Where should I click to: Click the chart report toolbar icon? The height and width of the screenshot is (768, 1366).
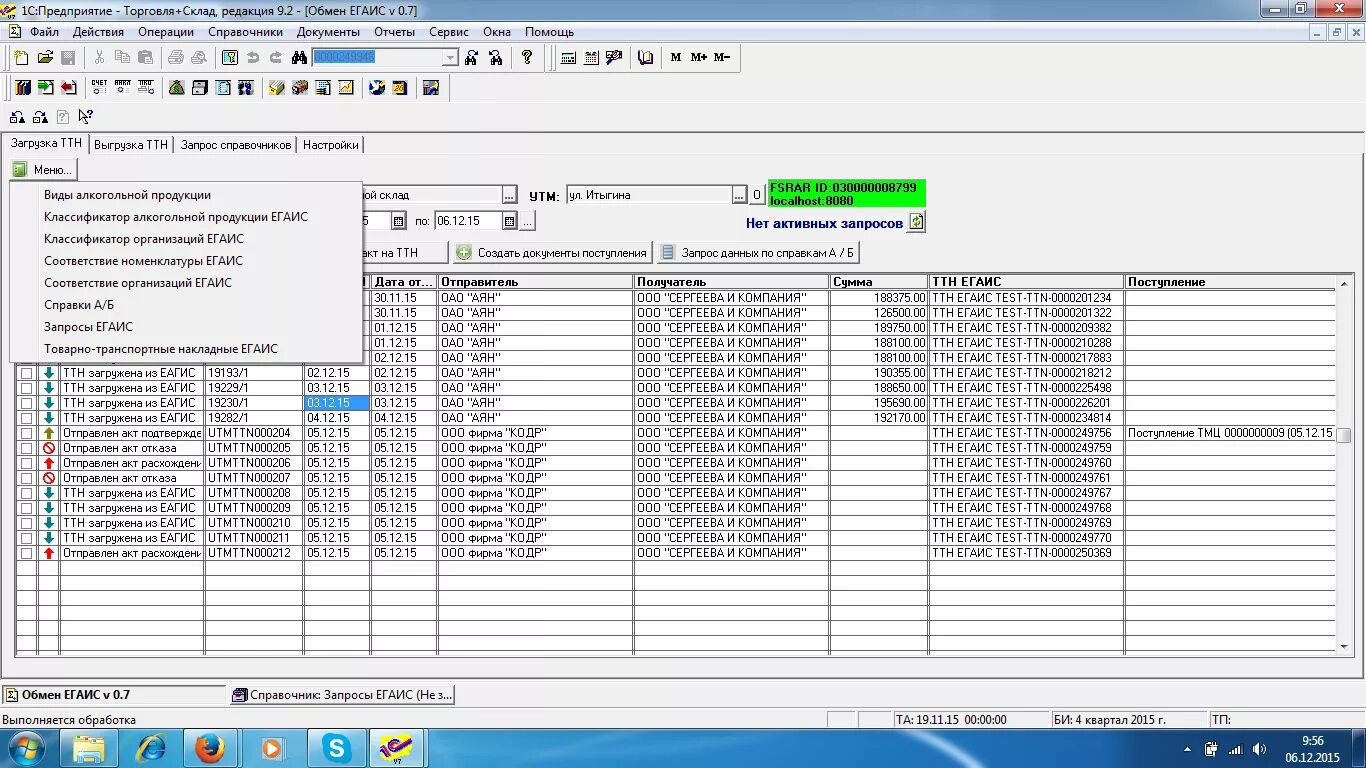(x=346, y=88)
